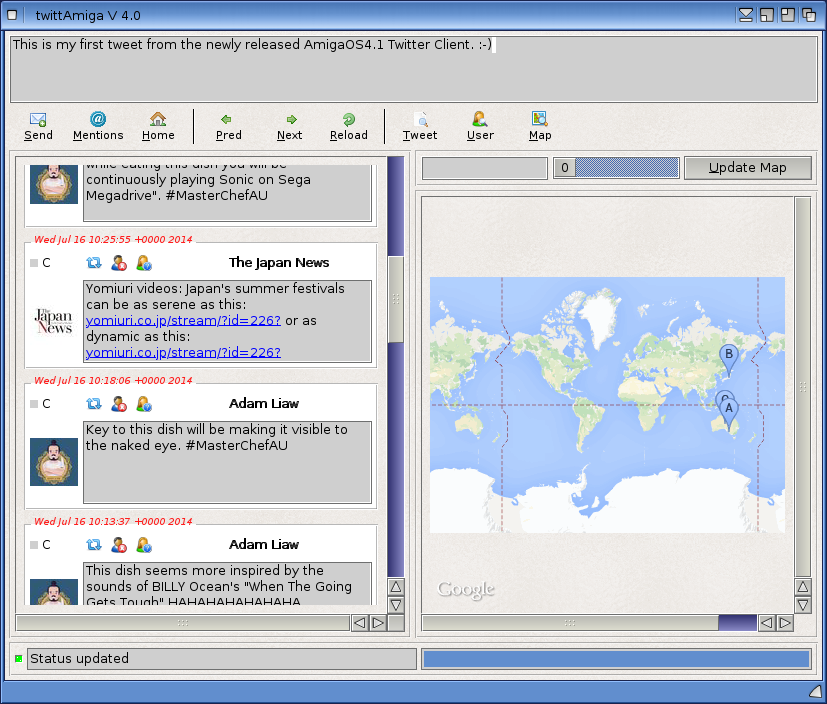The image size is (827, 704).
Task: Reload the timeline
Action: (349, 127)
